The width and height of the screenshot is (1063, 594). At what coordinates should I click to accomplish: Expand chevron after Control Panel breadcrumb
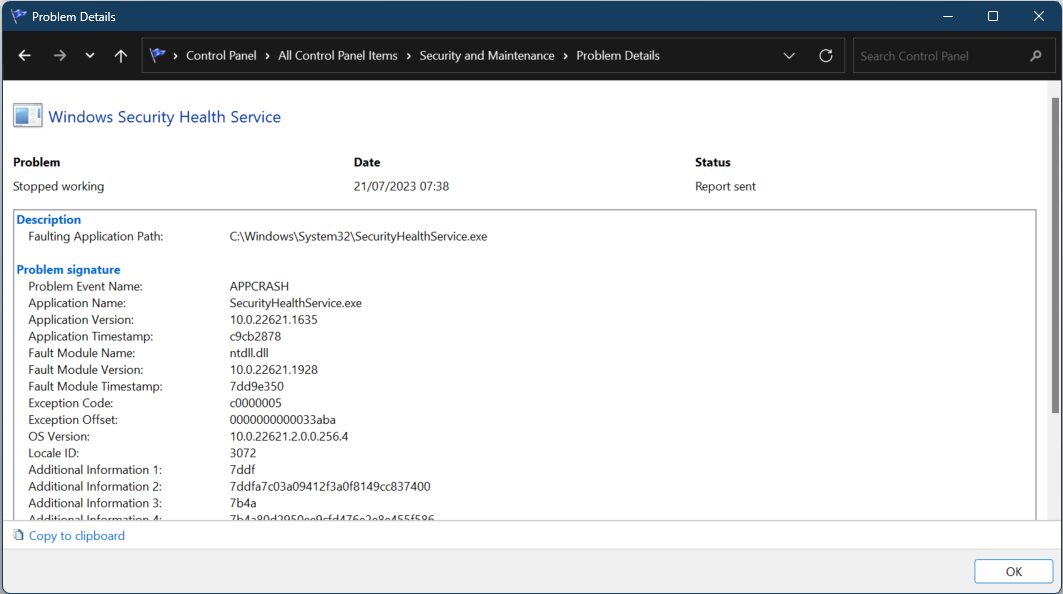[267, 56]
